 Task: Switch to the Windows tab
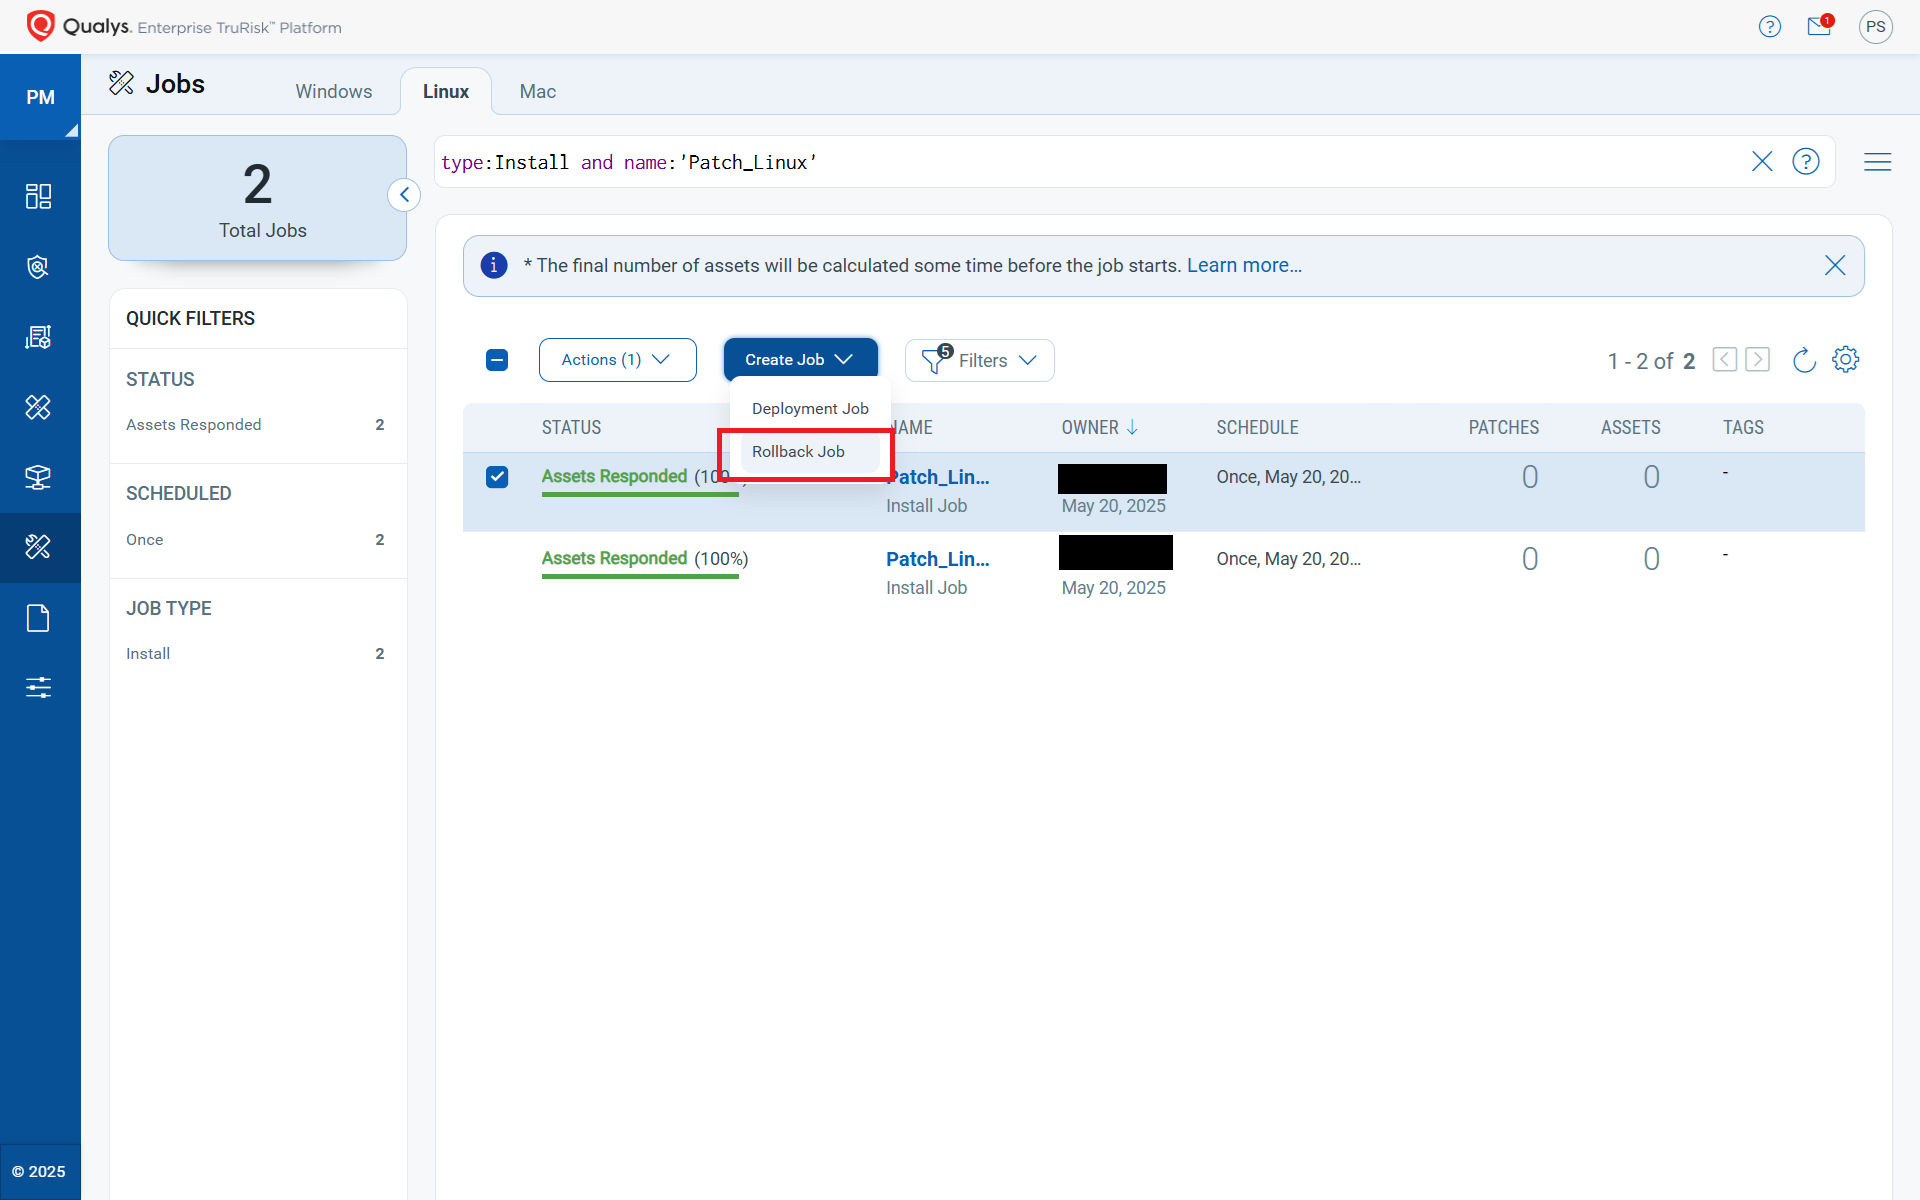point(334,91)
